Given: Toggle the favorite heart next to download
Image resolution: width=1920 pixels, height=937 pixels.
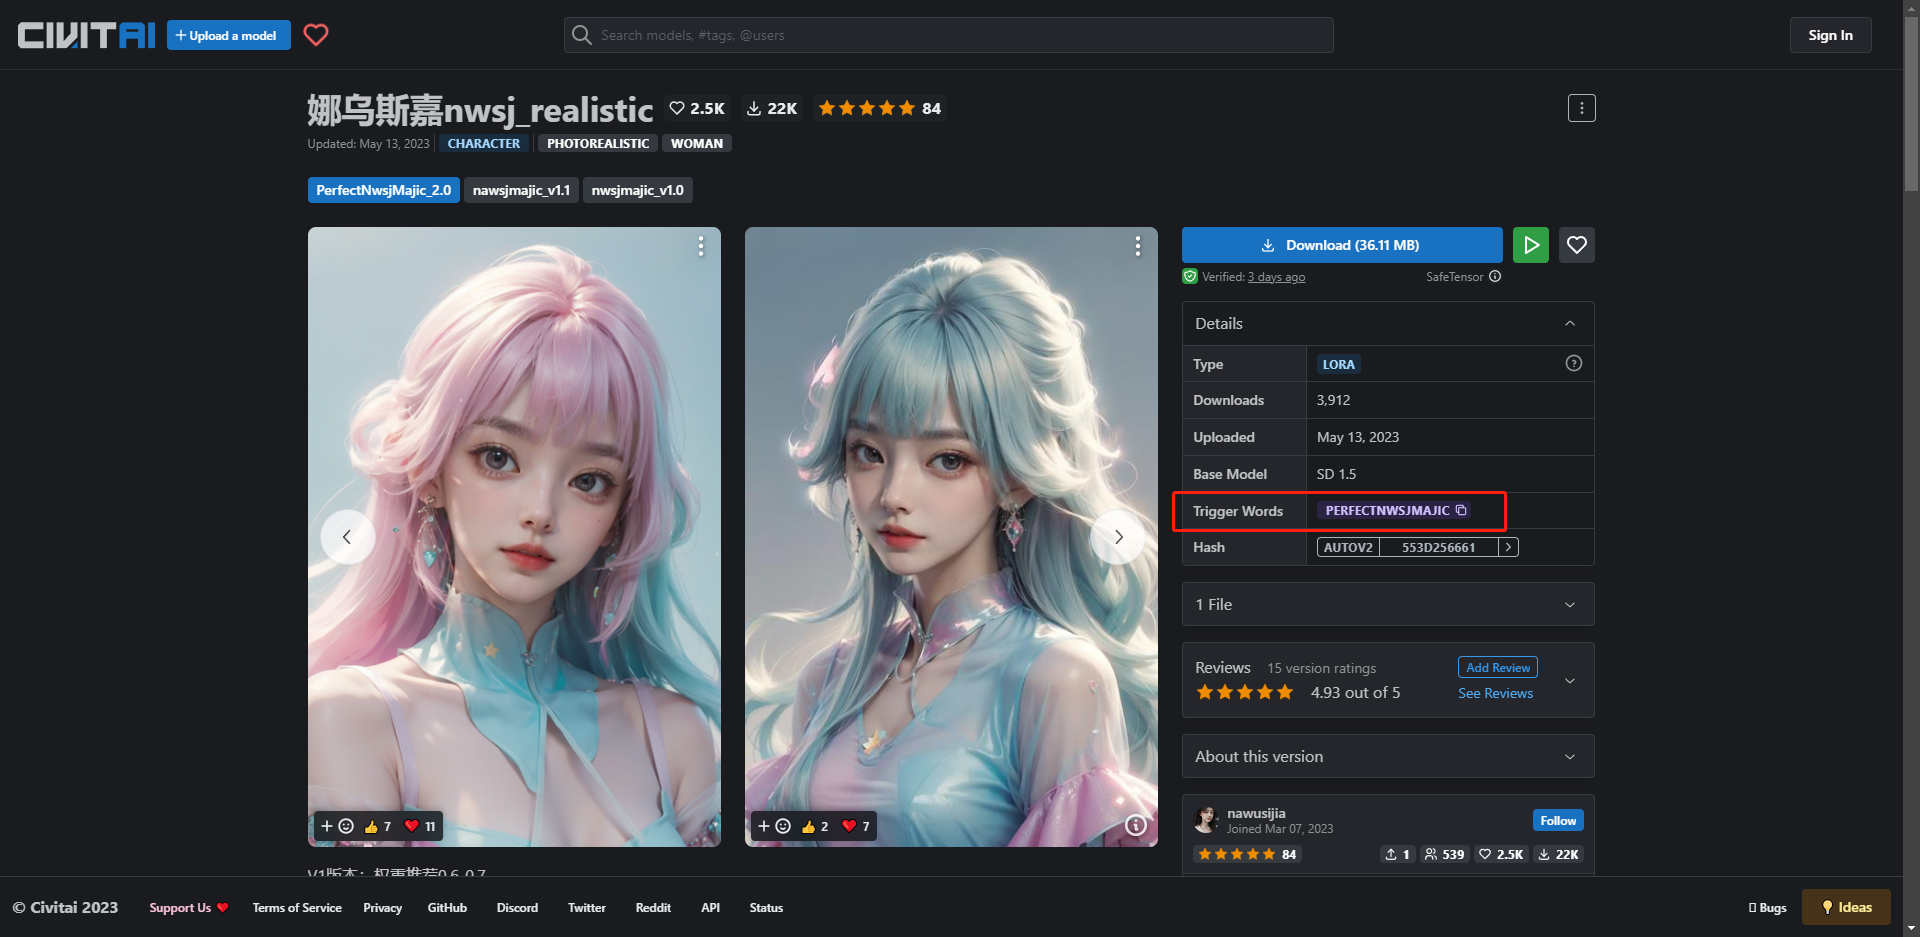Looking at the screenshot, I should 1576,245.
